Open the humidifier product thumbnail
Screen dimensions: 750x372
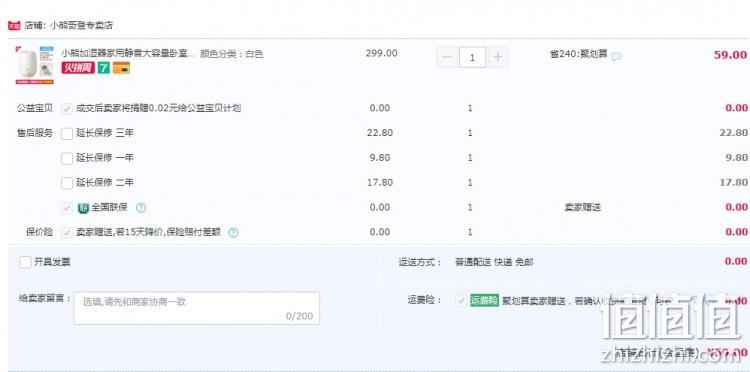(x=35, y=65)
